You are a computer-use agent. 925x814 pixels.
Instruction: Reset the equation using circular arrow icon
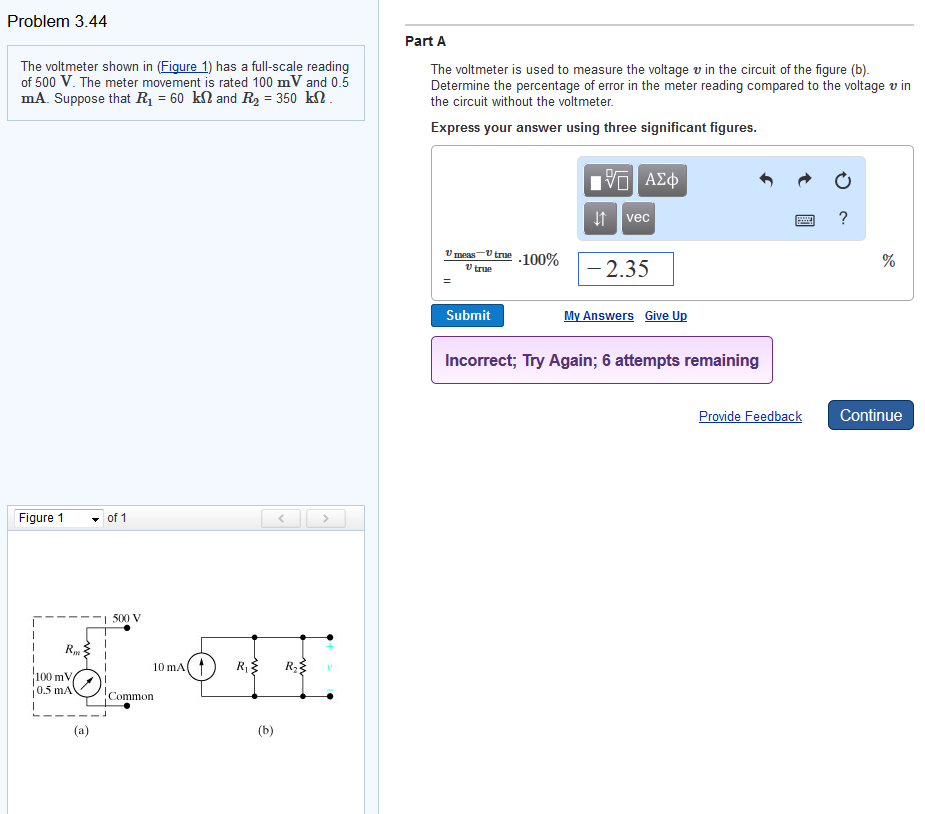843,180
